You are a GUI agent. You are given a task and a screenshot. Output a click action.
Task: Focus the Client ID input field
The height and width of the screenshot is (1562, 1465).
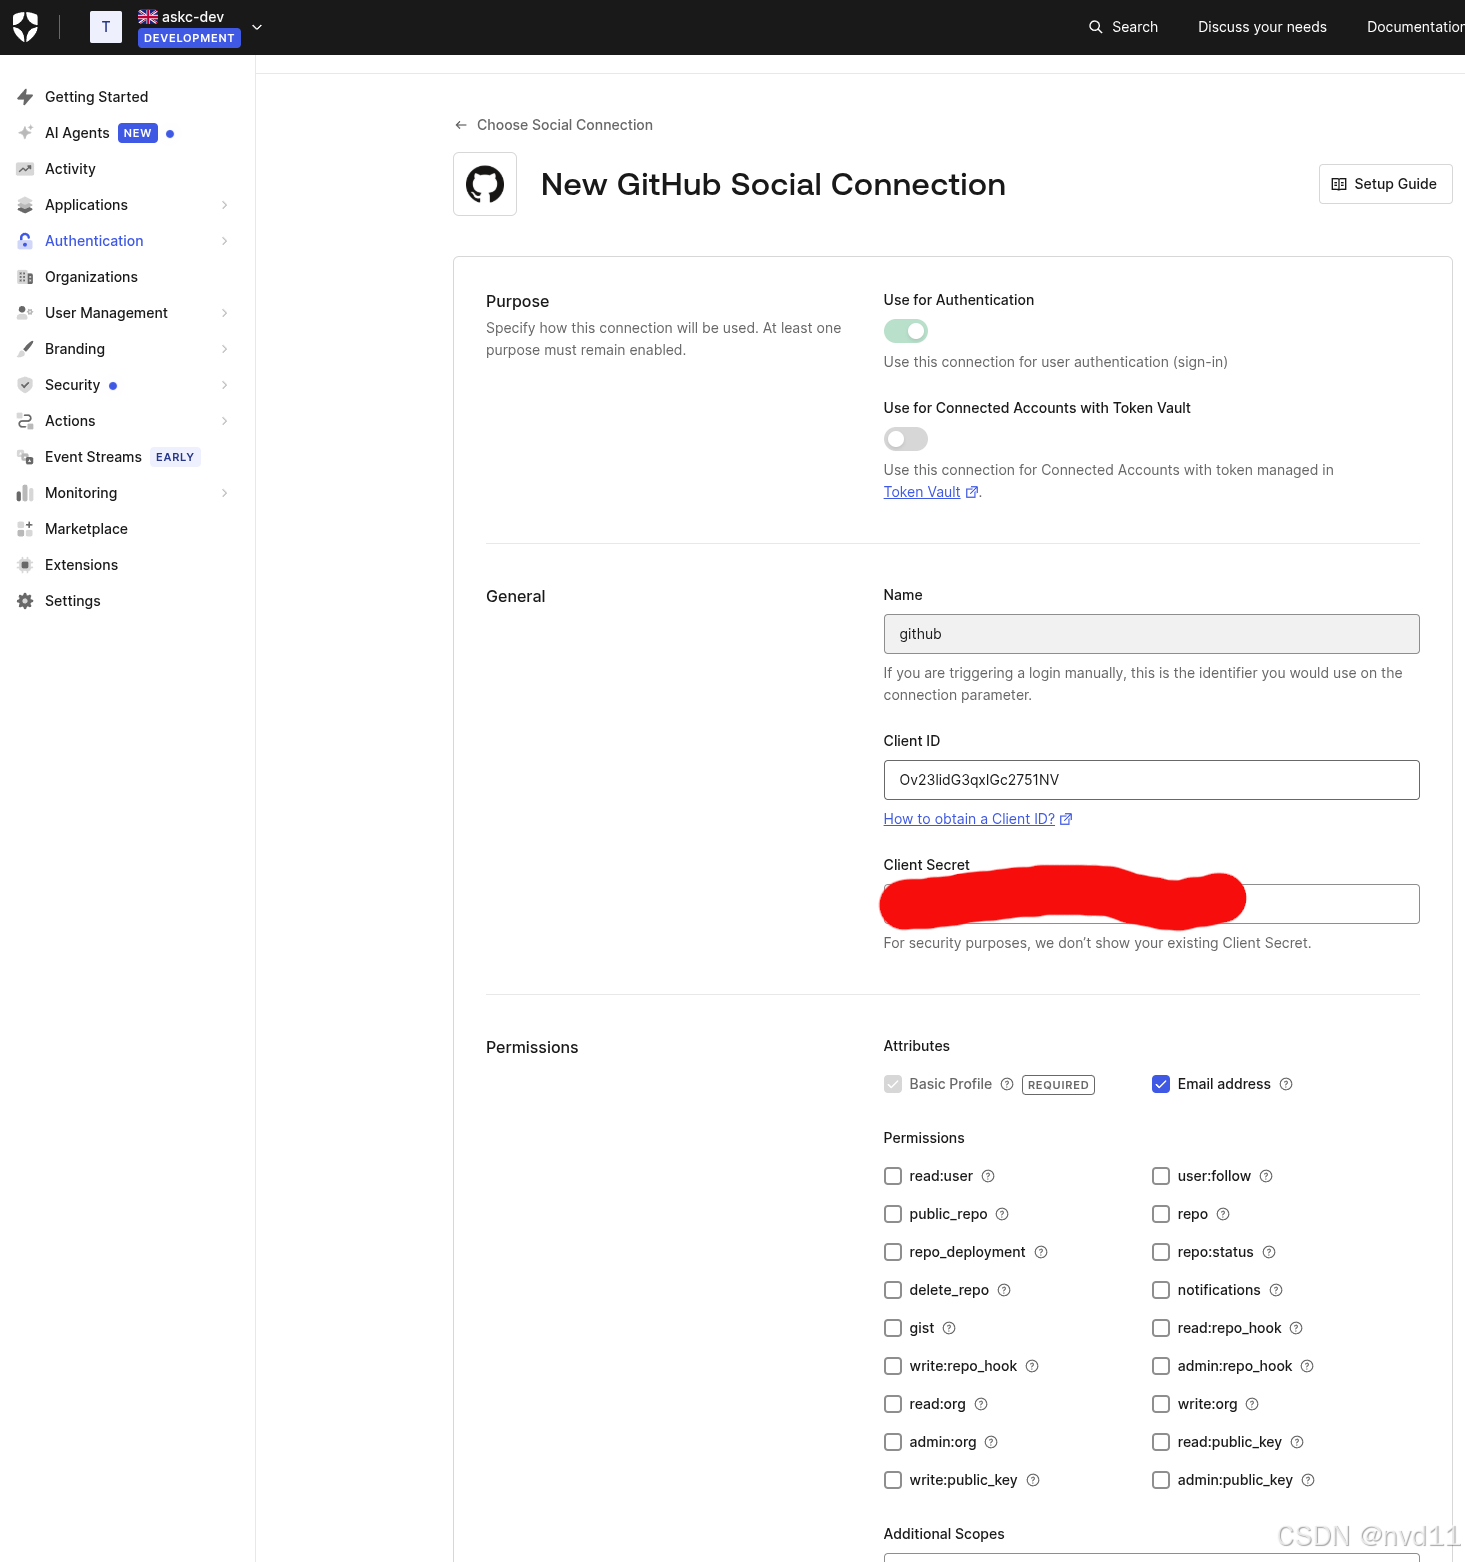pyautogui.click(x=1151, y=780)
